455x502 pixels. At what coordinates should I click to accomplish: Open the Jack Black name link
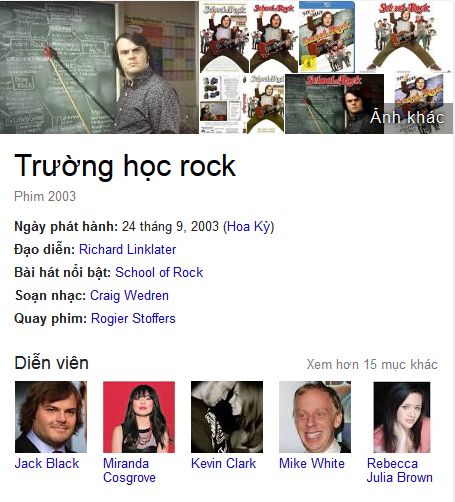47,464
